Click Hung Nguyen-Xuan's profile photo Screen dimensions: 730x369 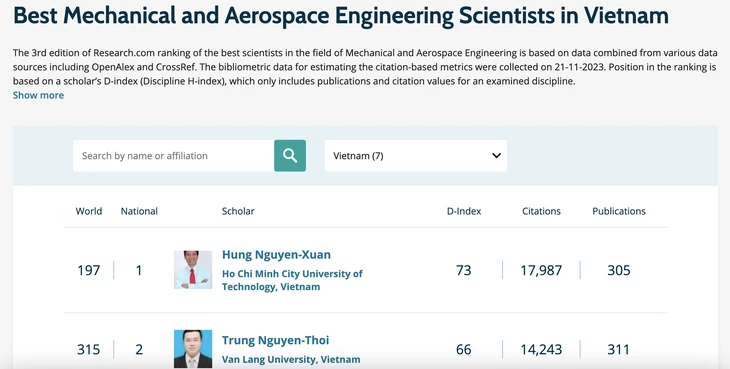193,270
